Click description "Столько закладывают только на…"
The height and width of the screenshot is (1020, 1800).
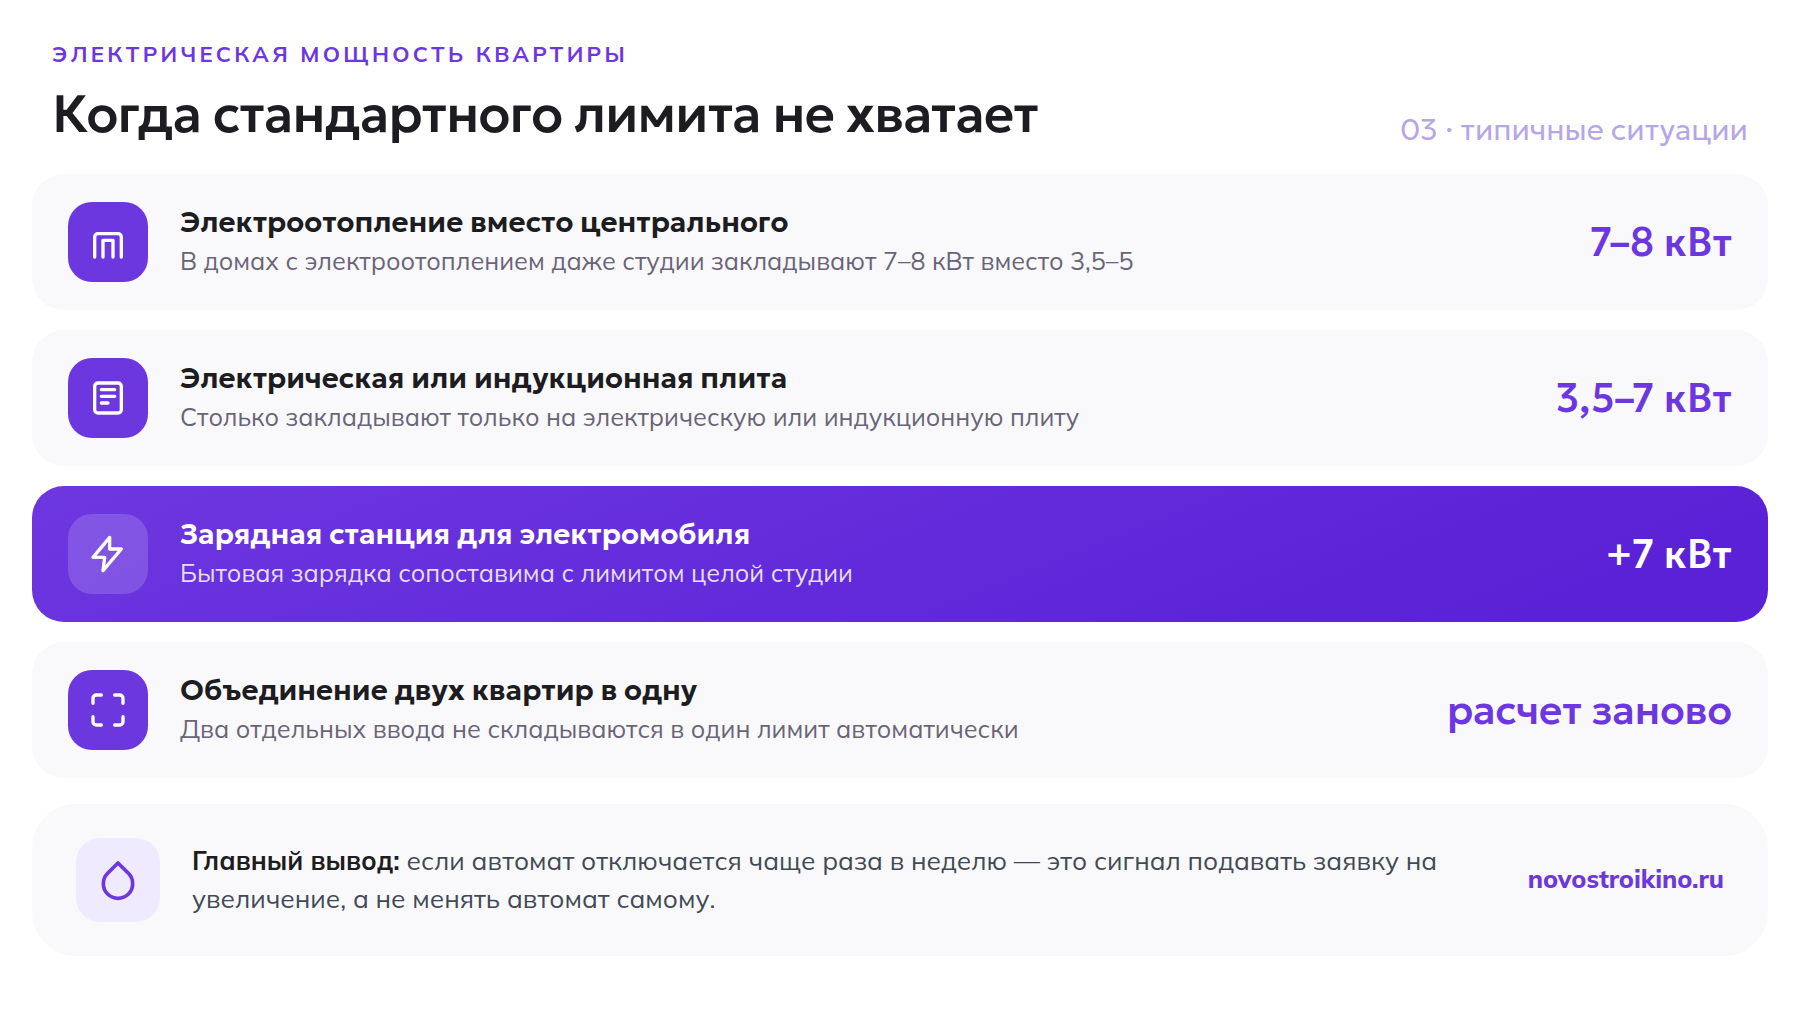tap(629, 418)
